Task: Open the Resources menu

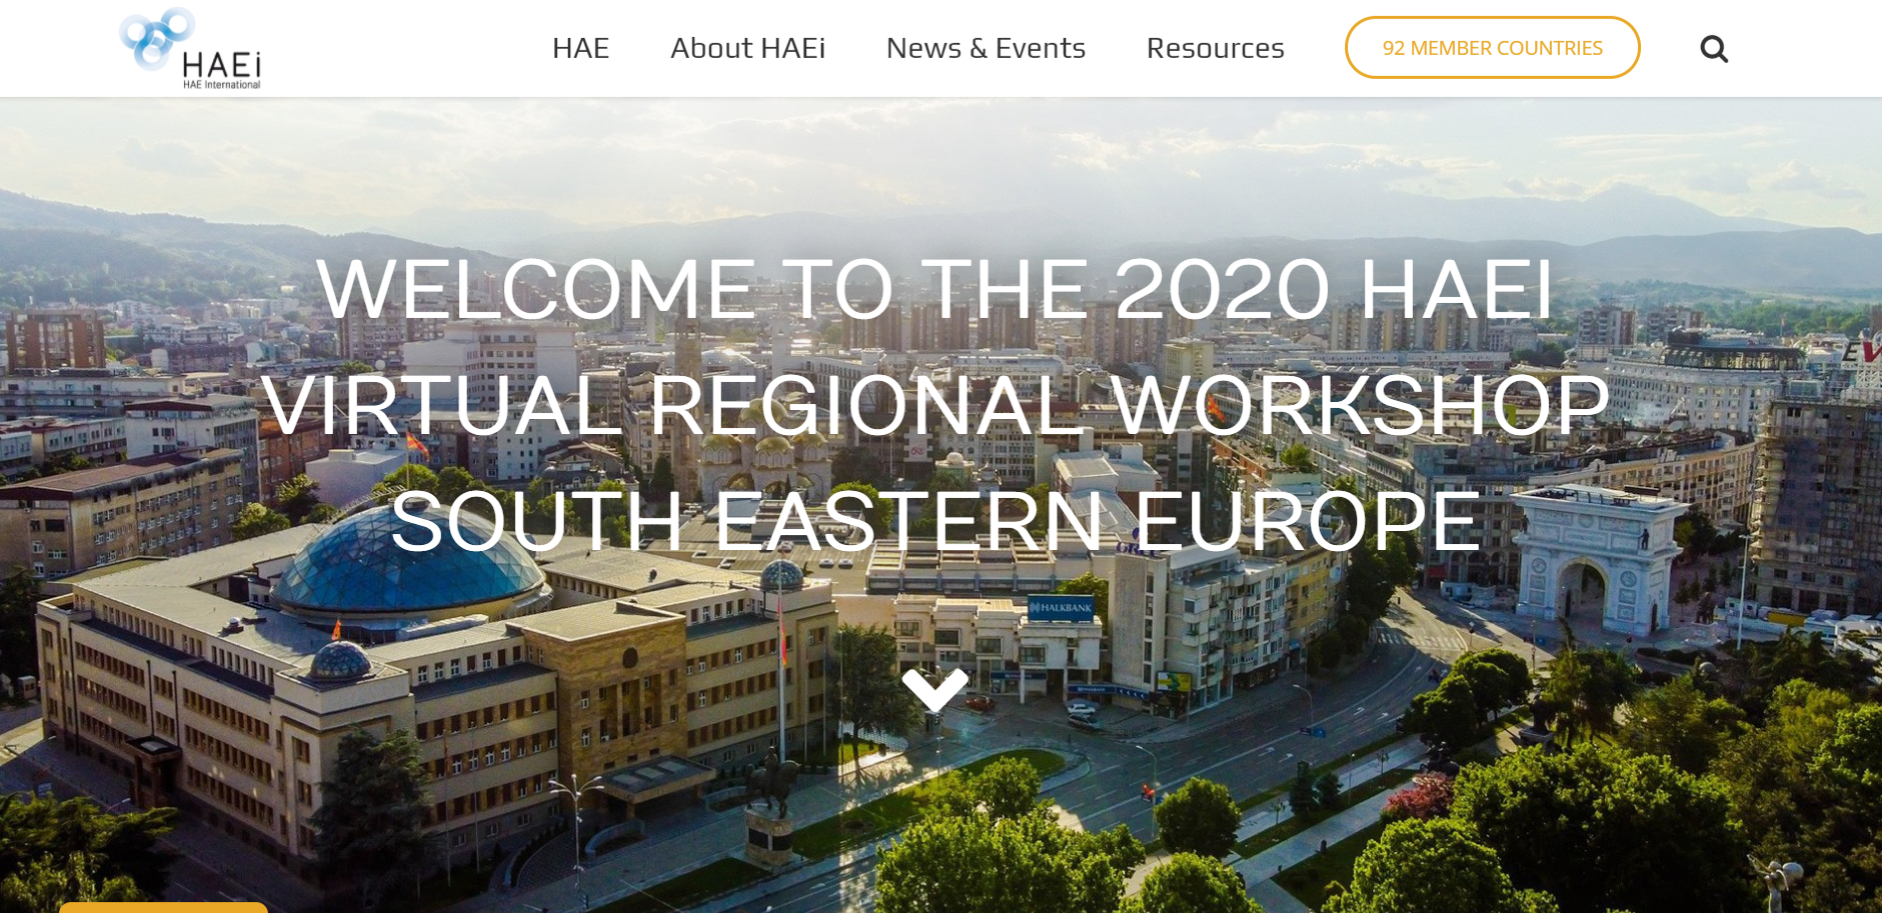Action: pyautogui.click(x=1215, y=48)
